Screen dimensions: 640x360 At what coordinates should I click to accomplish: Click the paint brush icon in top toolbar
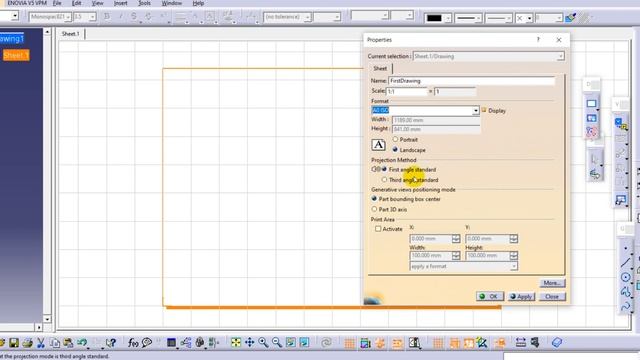click(x=571, y=18)
